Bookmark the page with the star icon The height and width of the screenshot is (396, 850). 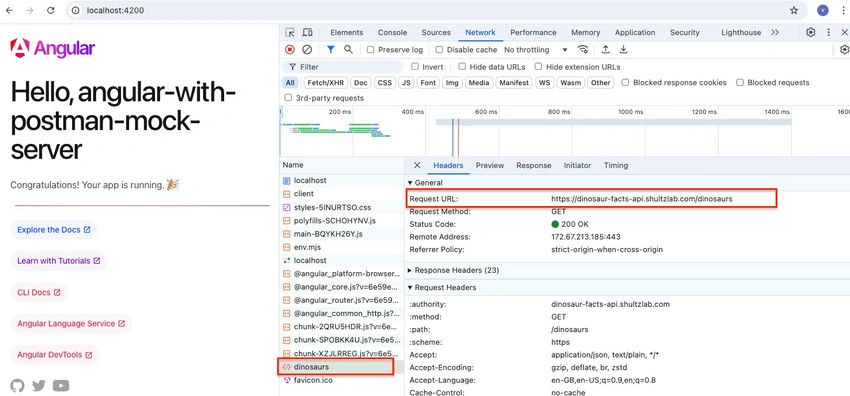pos(794,10)
